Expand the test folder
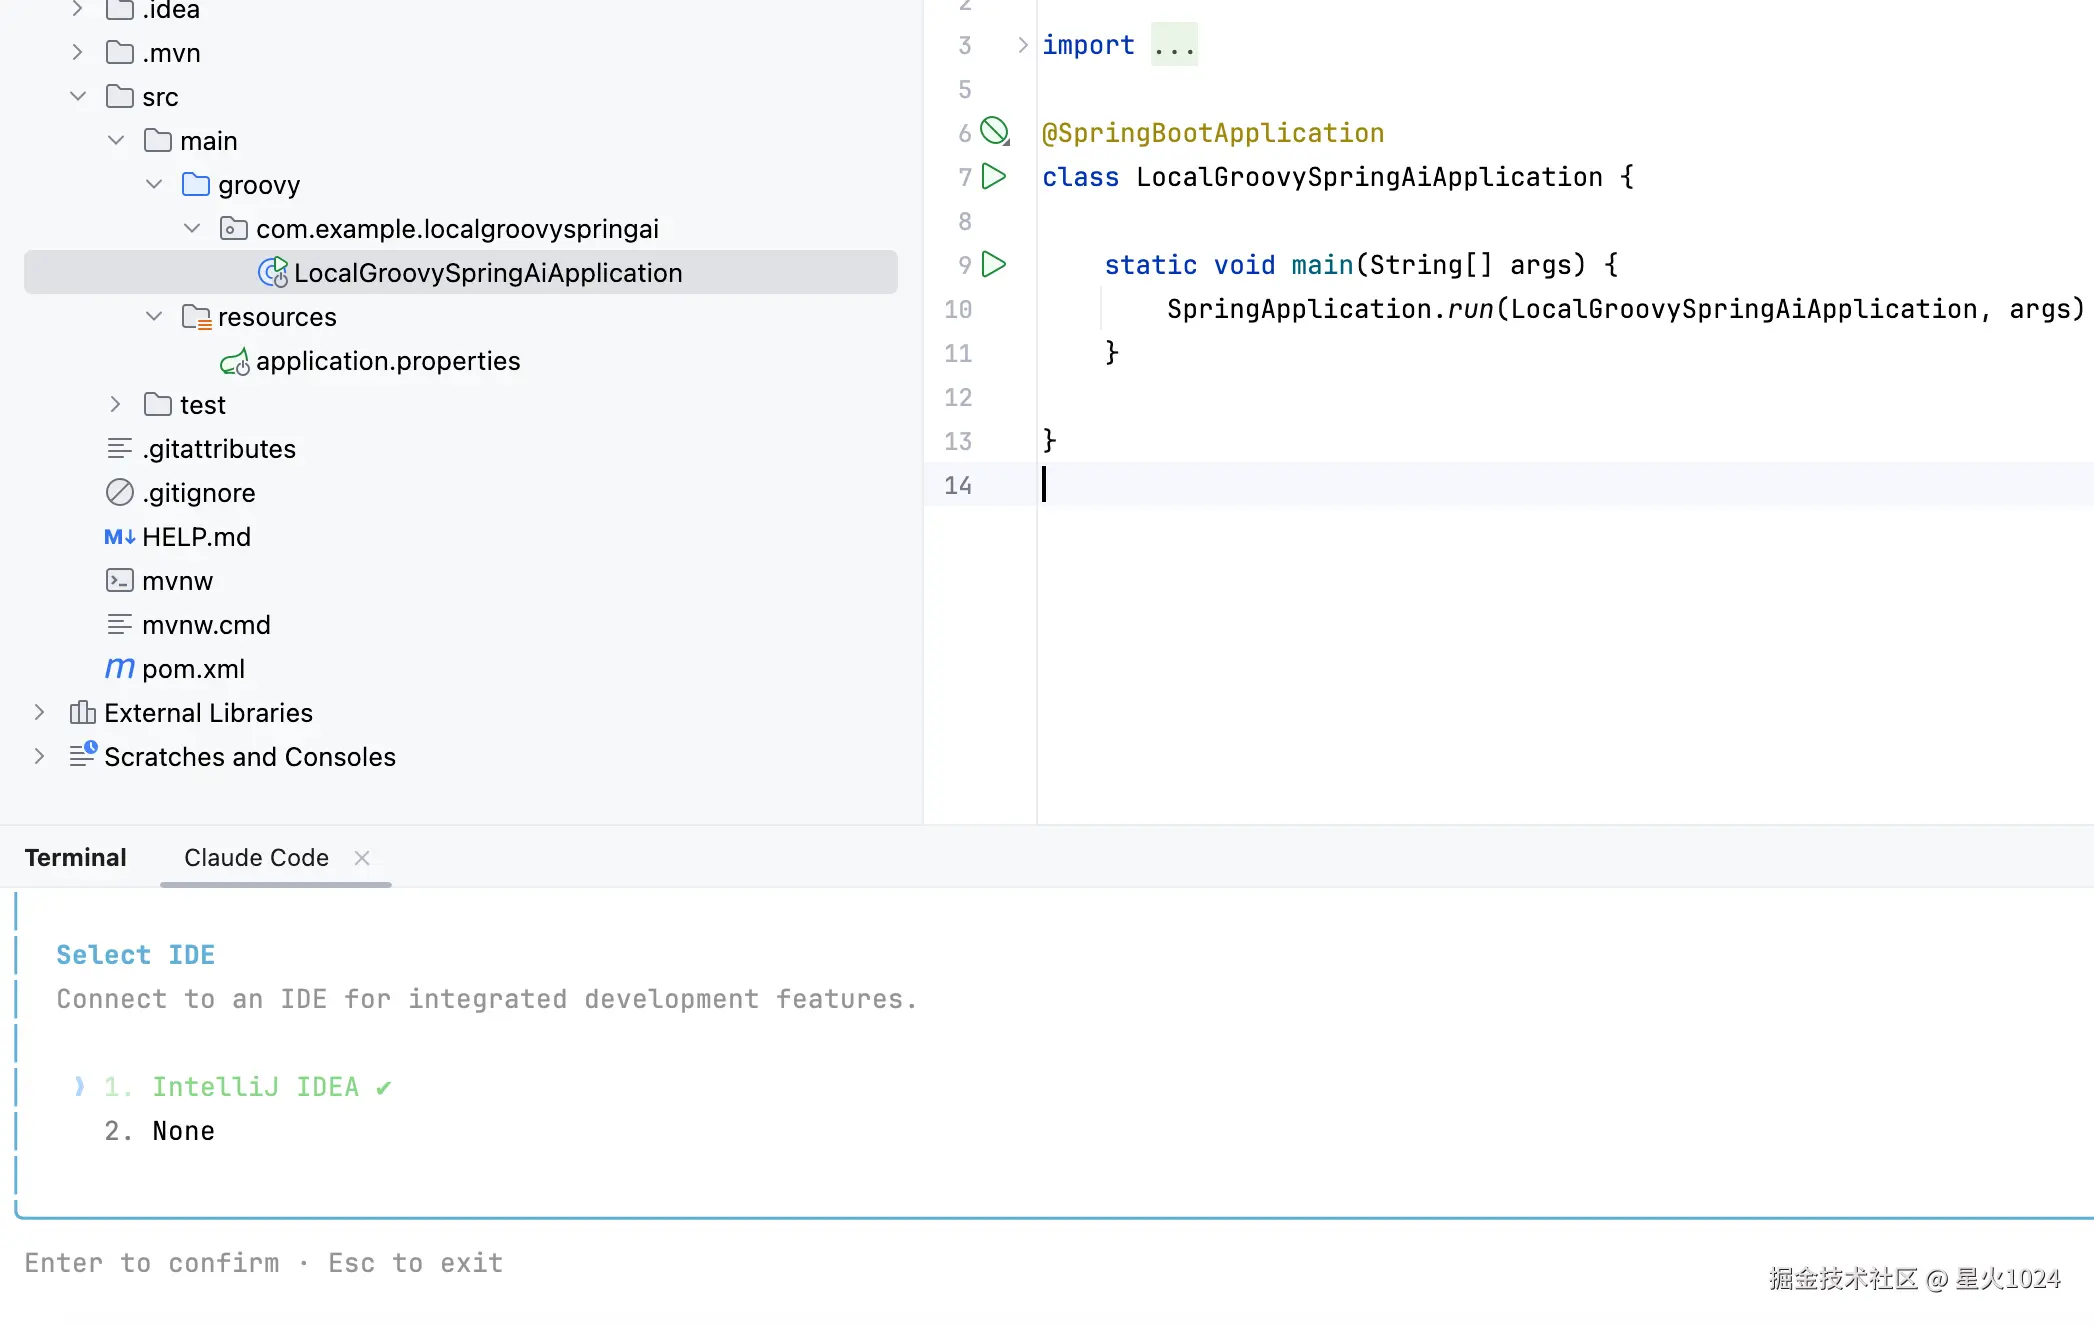2094x1326 pixels. (116, 405)
